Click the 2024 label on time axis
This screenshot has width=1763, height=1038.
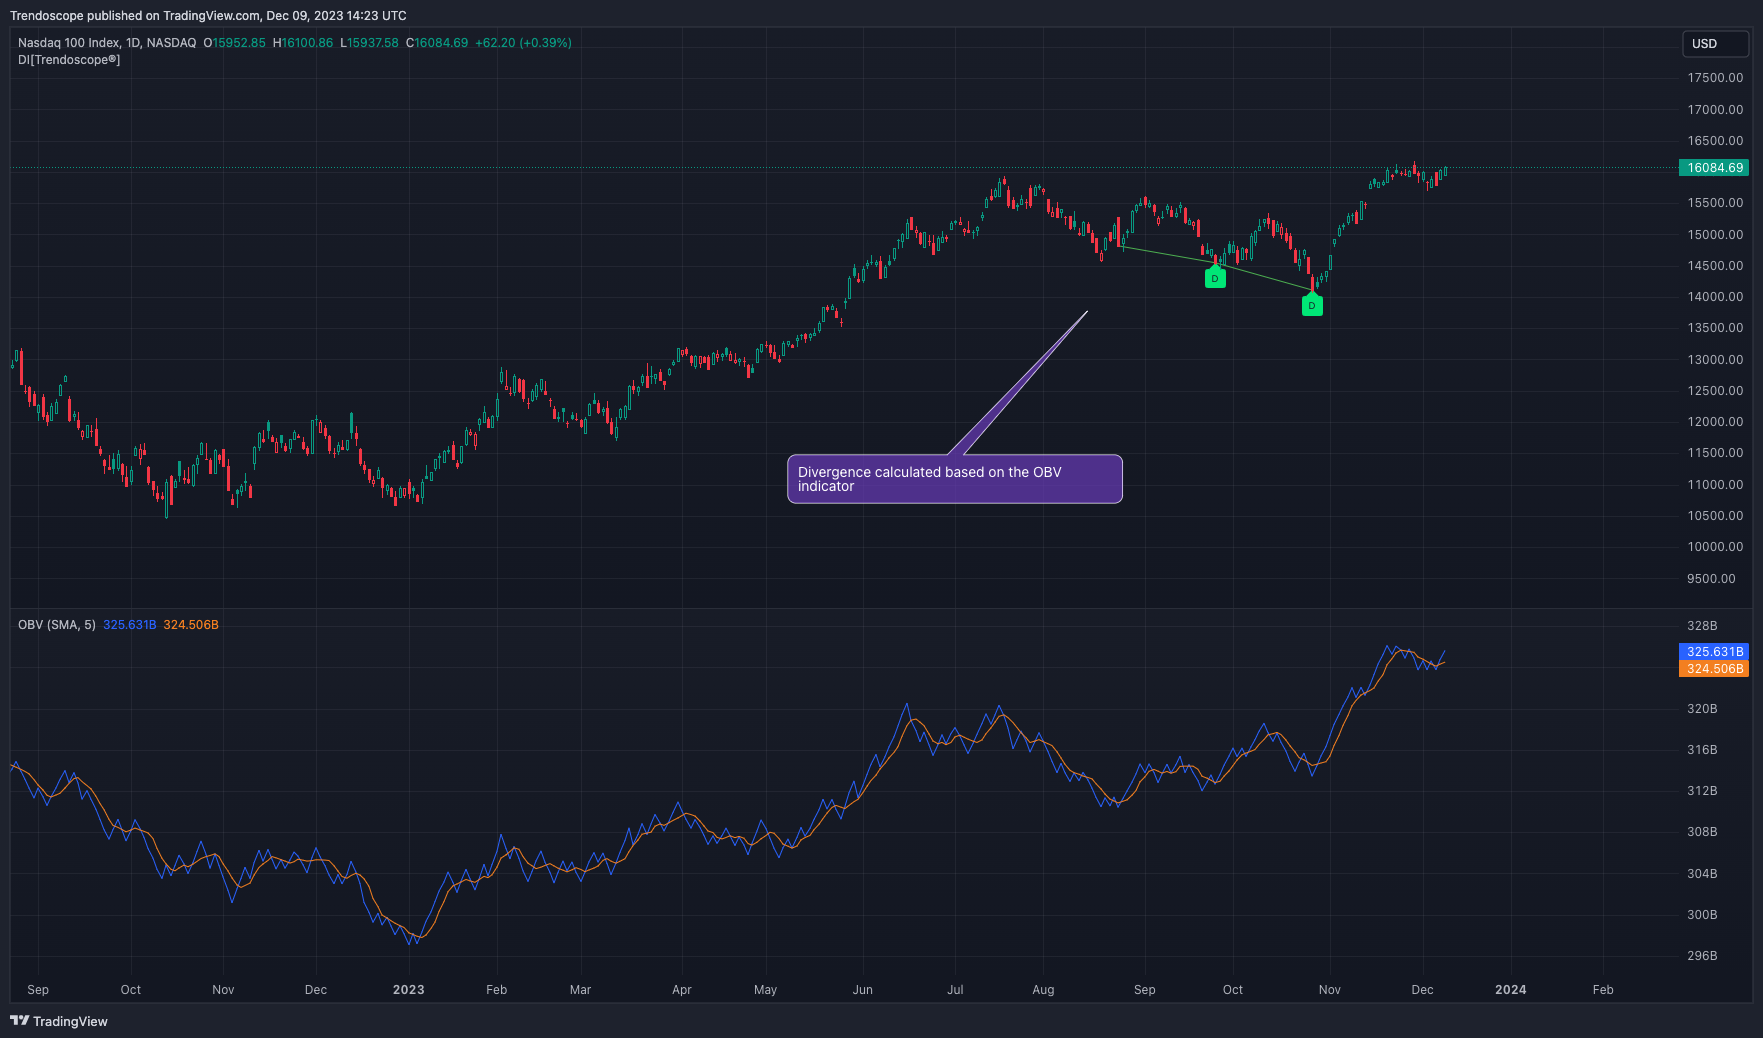[x=1510, y=990]
